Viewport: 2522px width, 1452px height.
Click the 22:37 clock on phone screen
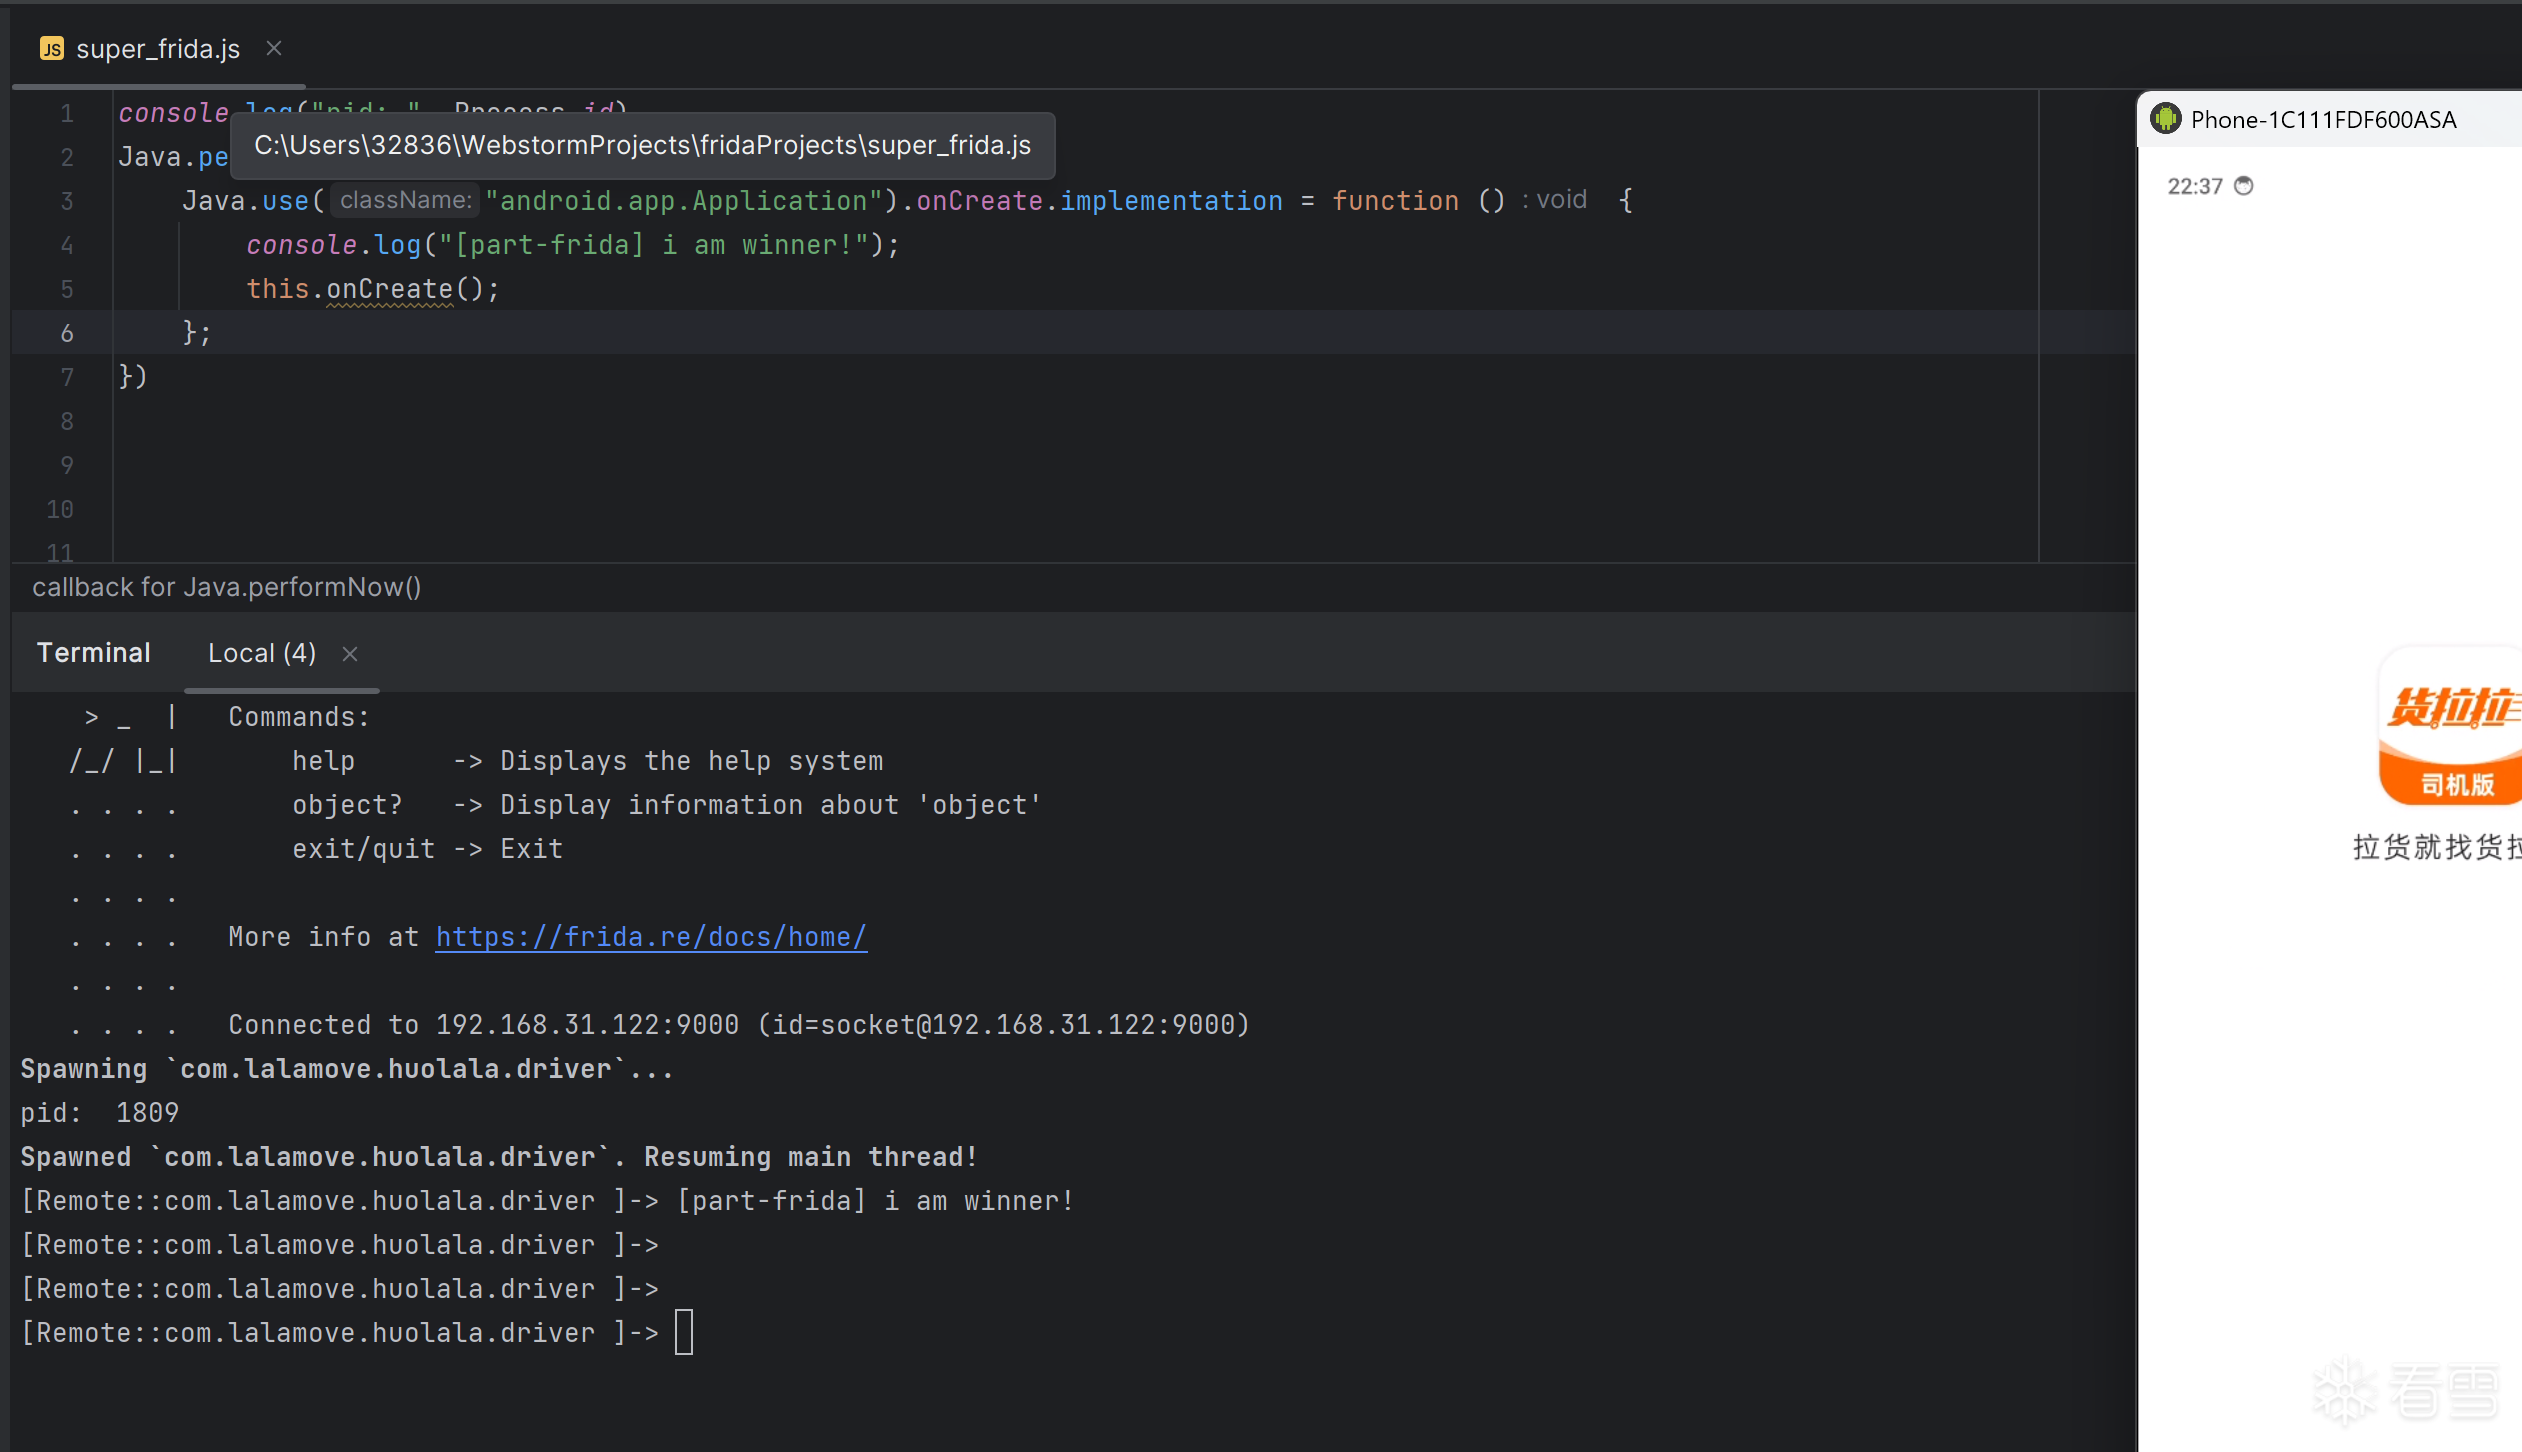pos(2195,186)
